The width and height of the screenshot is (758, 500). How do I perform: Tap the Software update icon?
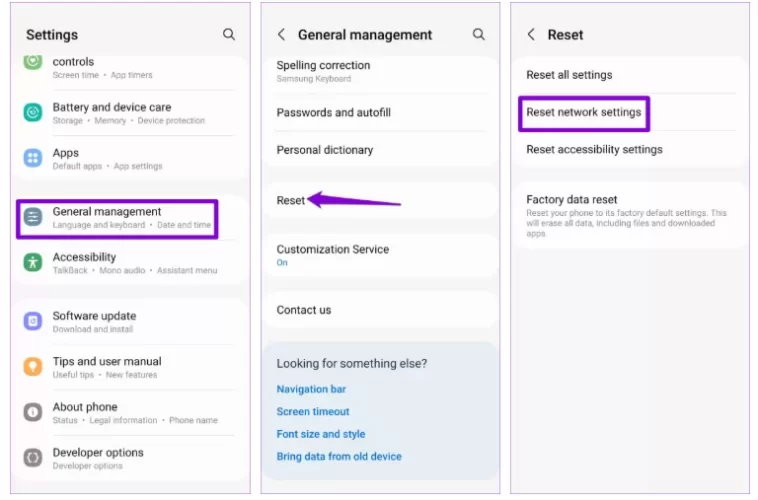click(x=33, y=321)
